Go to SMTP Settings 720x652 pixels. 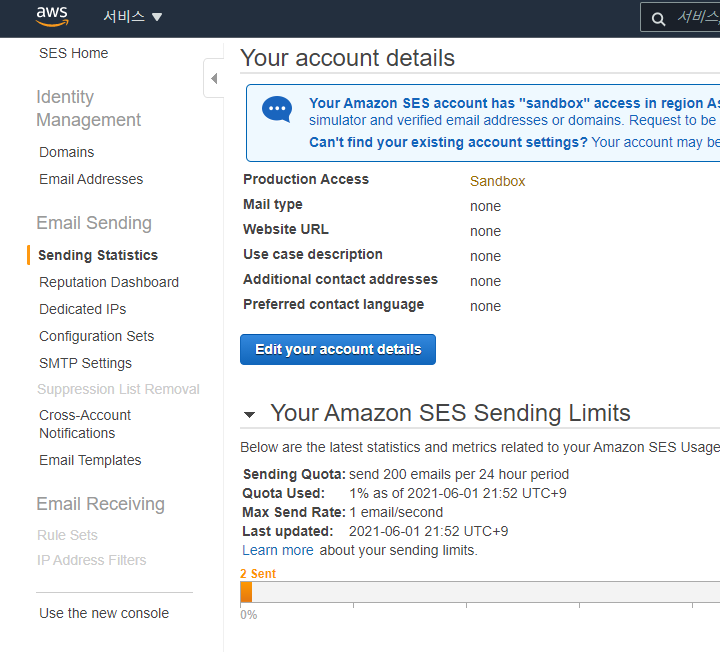(86, 363)
